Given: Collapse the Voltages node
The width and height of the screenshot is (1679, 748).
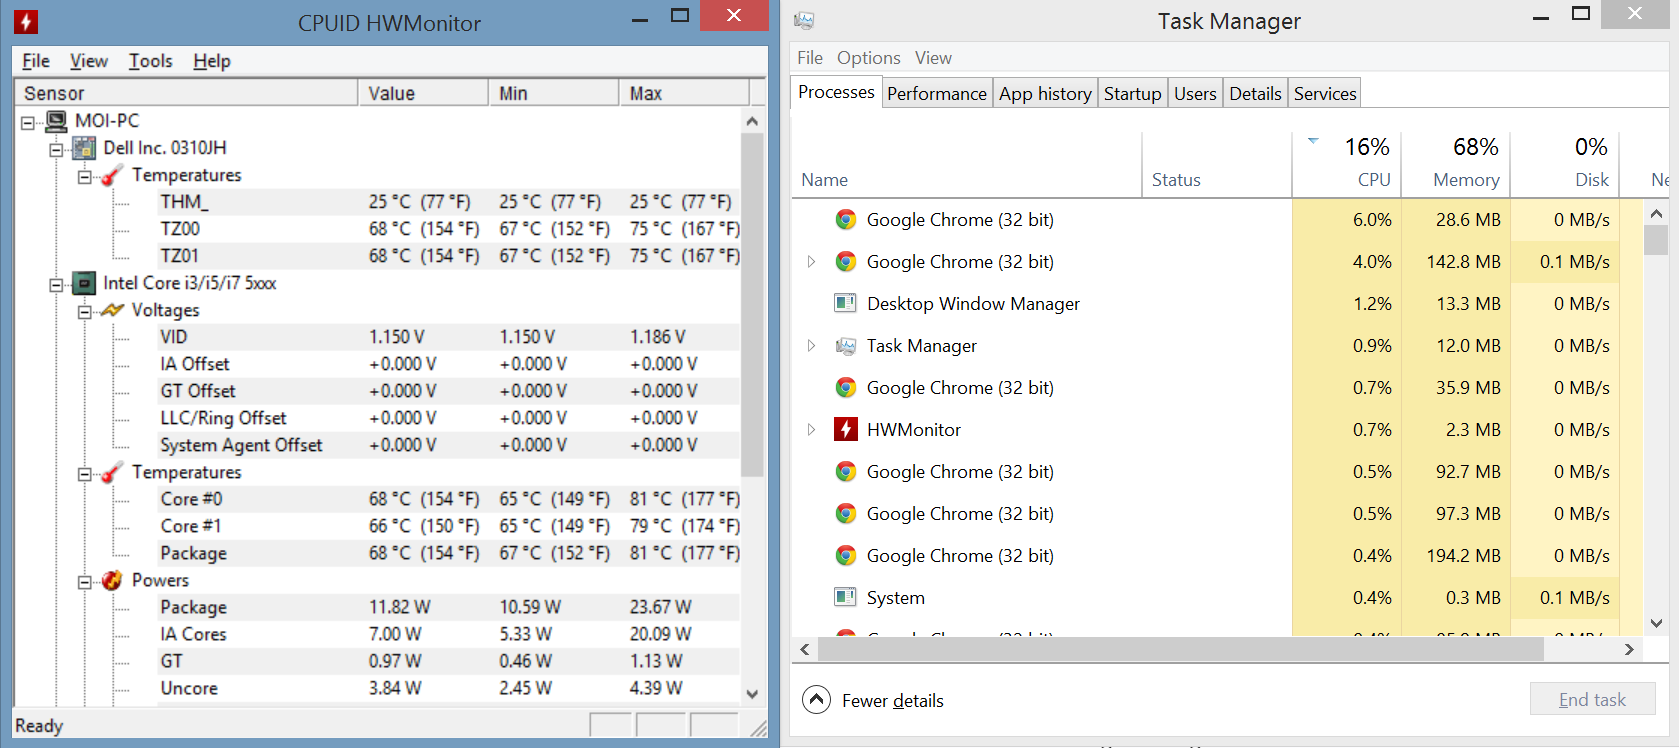Looking at the screenshot, I should [x=84, y=312].
